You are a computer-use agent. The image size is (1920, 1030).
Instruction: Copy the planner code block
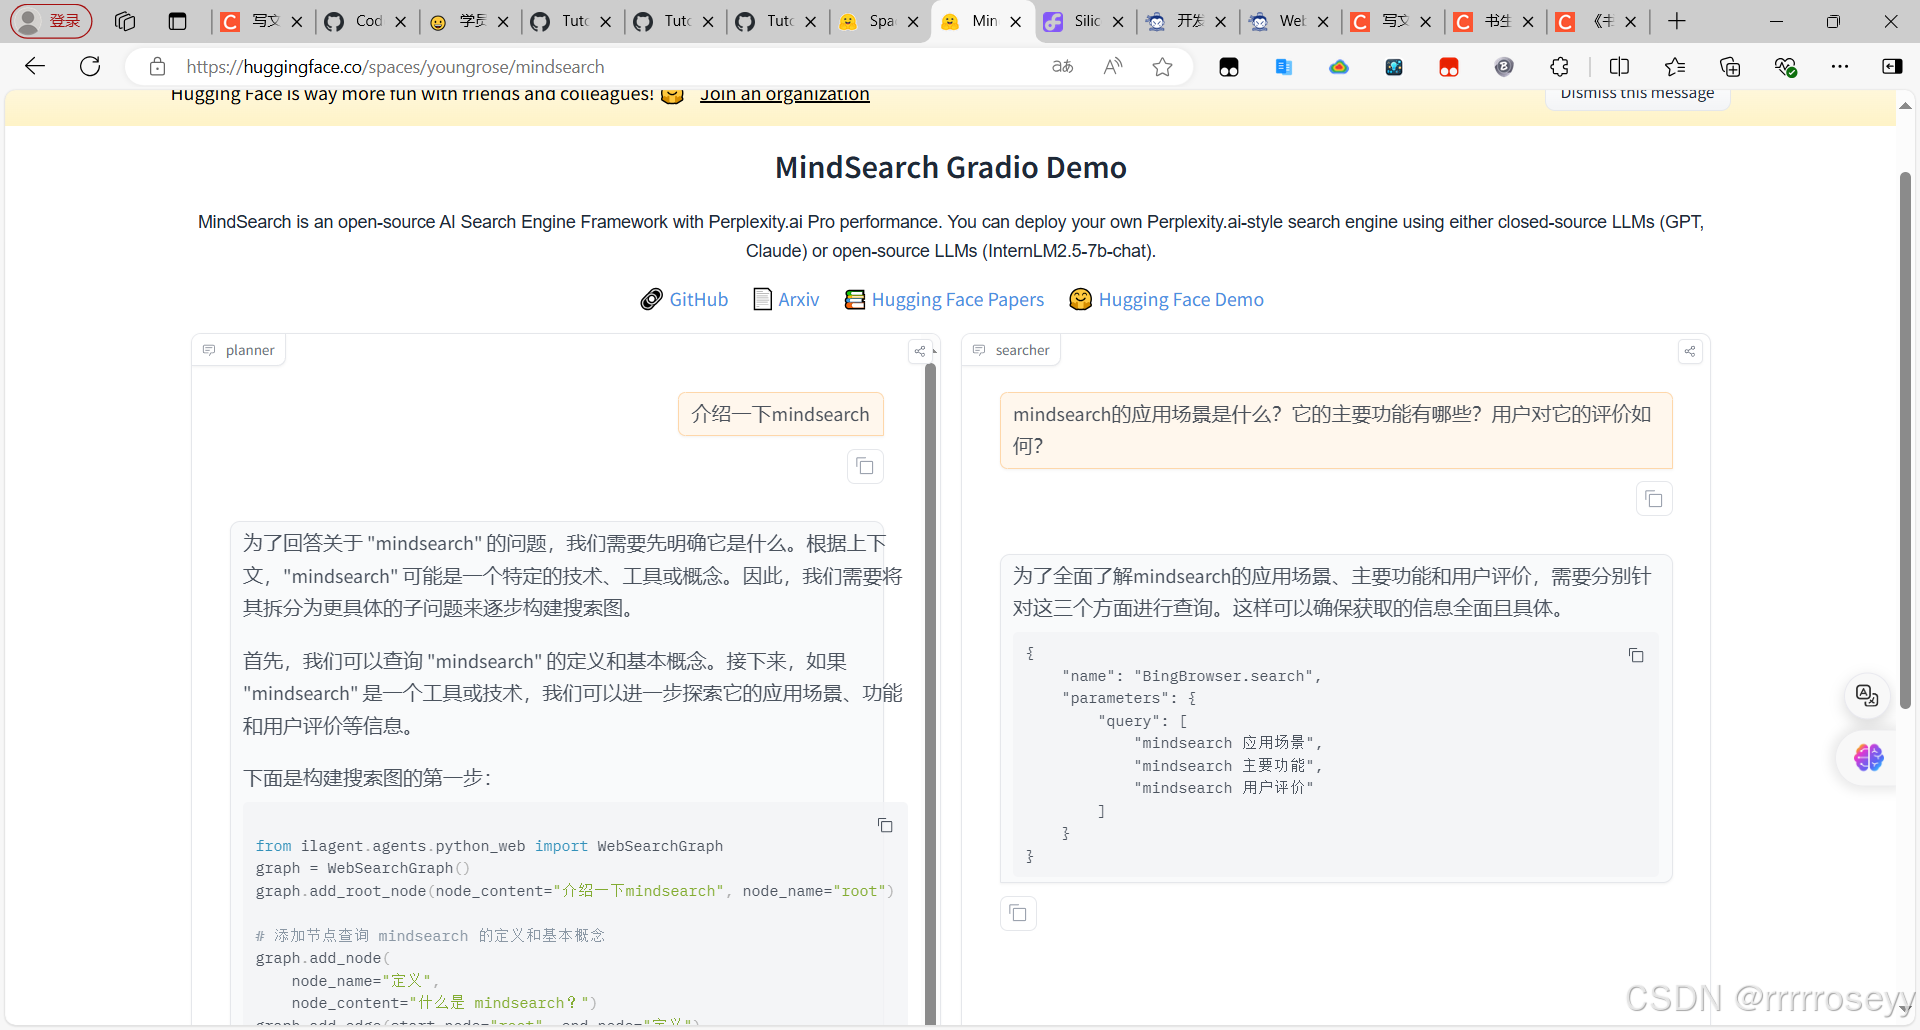(x=886, y=825)
